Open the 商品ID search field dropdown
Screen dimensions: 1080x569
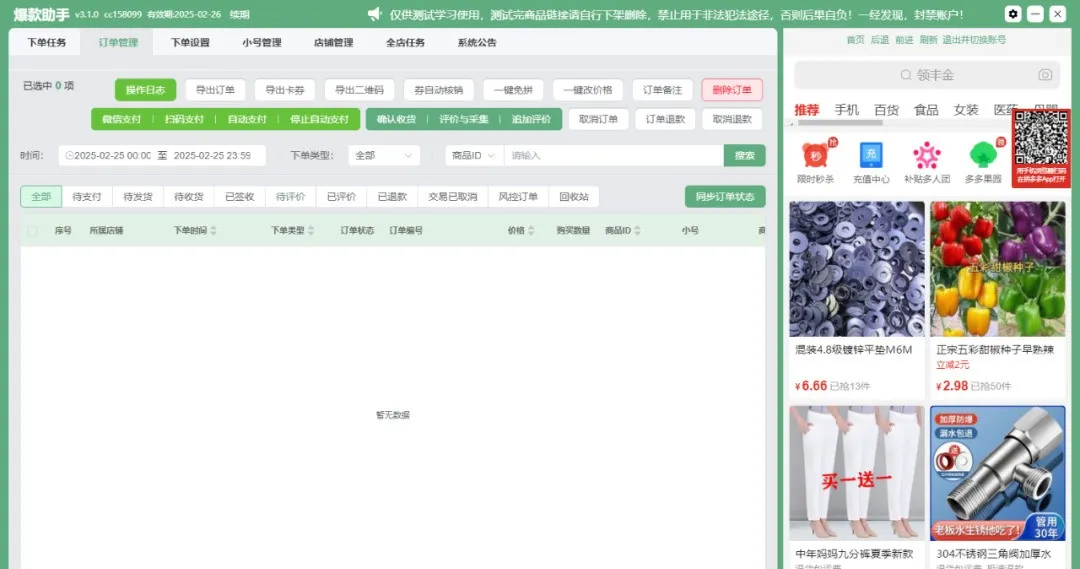pyautogui.click(x=473, y=156)
